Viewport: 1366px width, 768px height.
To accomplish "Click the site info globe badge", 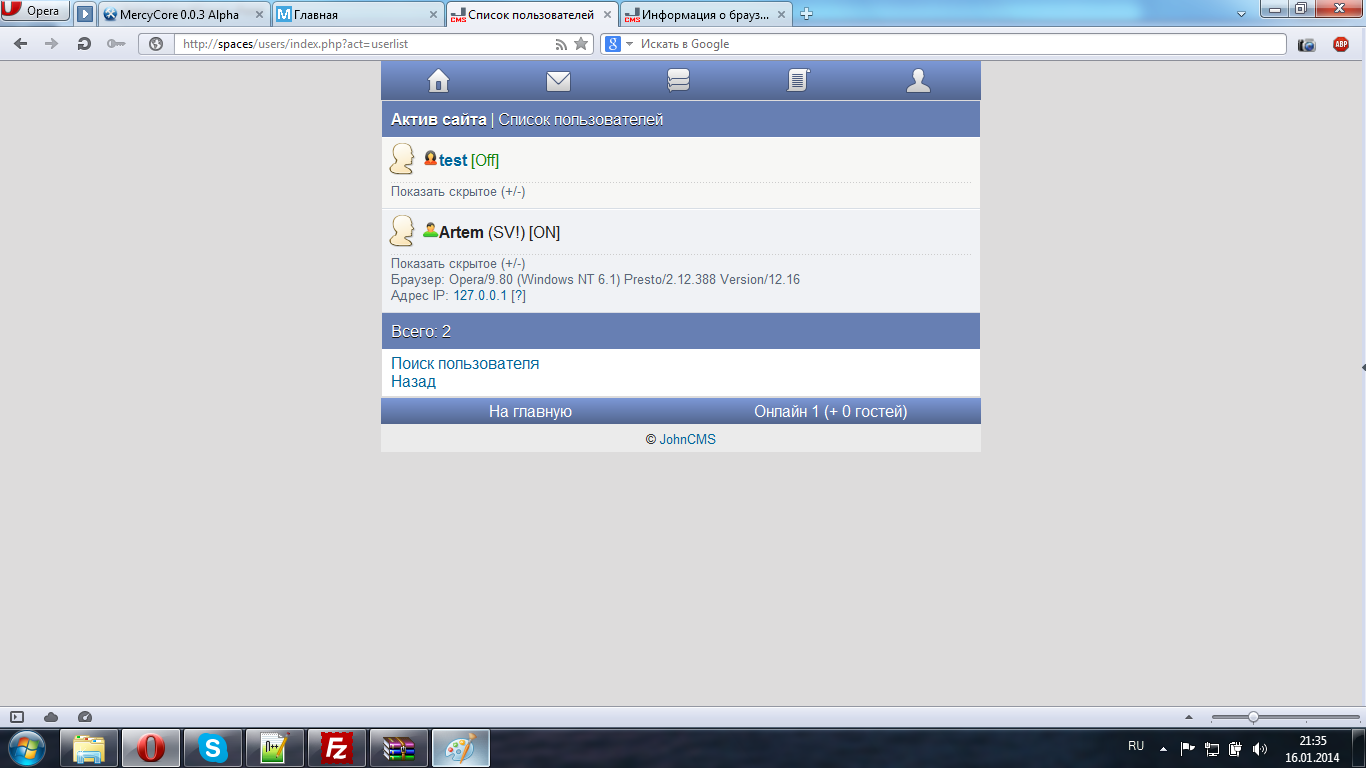I will pos(156,44).
